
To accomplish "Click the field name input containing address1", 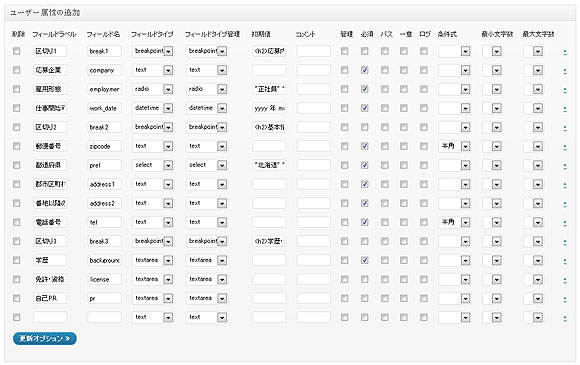I will coord(104,184).
